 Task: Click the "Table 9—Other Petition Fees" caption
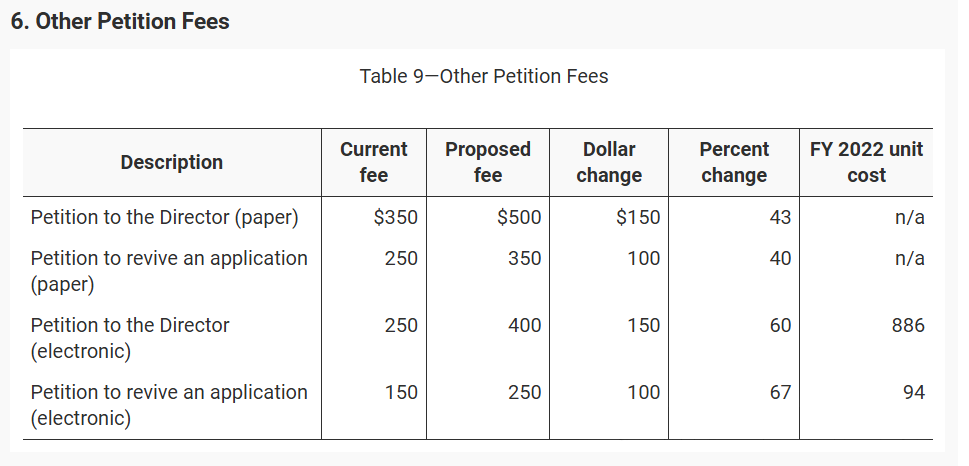coord(484,76)
